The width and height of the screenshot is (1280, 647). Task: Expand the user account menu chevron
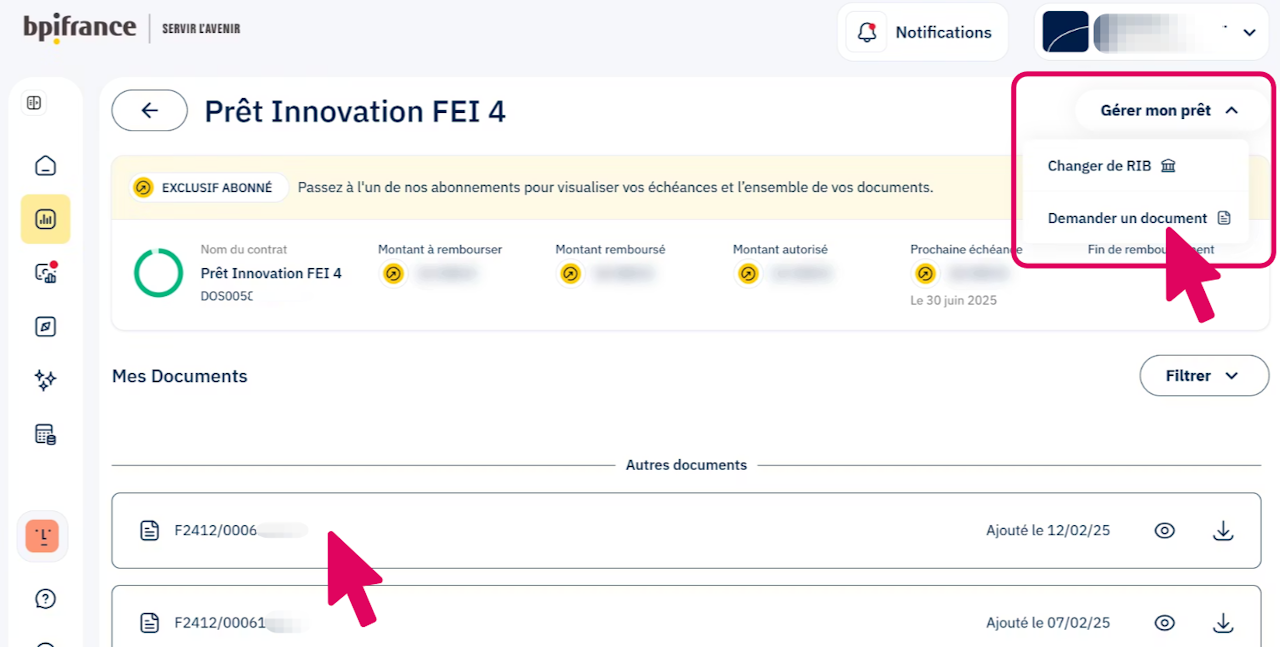(1249, 33)
